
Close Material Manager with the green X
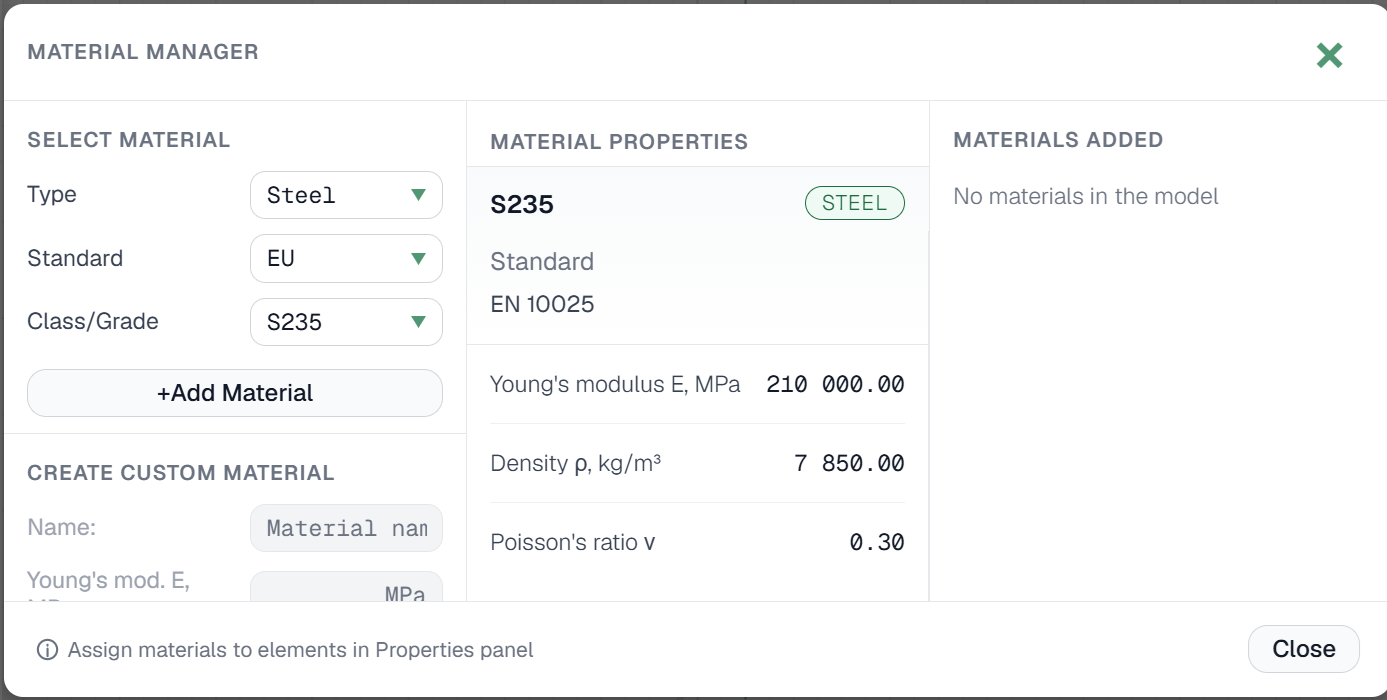[1329, 55]
